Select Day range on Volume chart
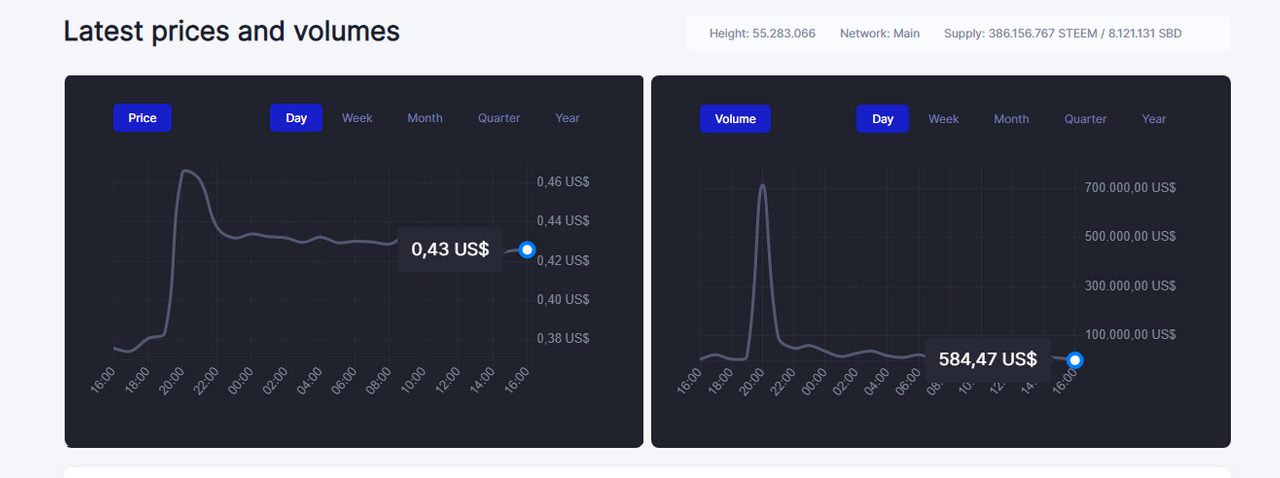The height and width of the screenshot is (478, 1280). point(882,119)
